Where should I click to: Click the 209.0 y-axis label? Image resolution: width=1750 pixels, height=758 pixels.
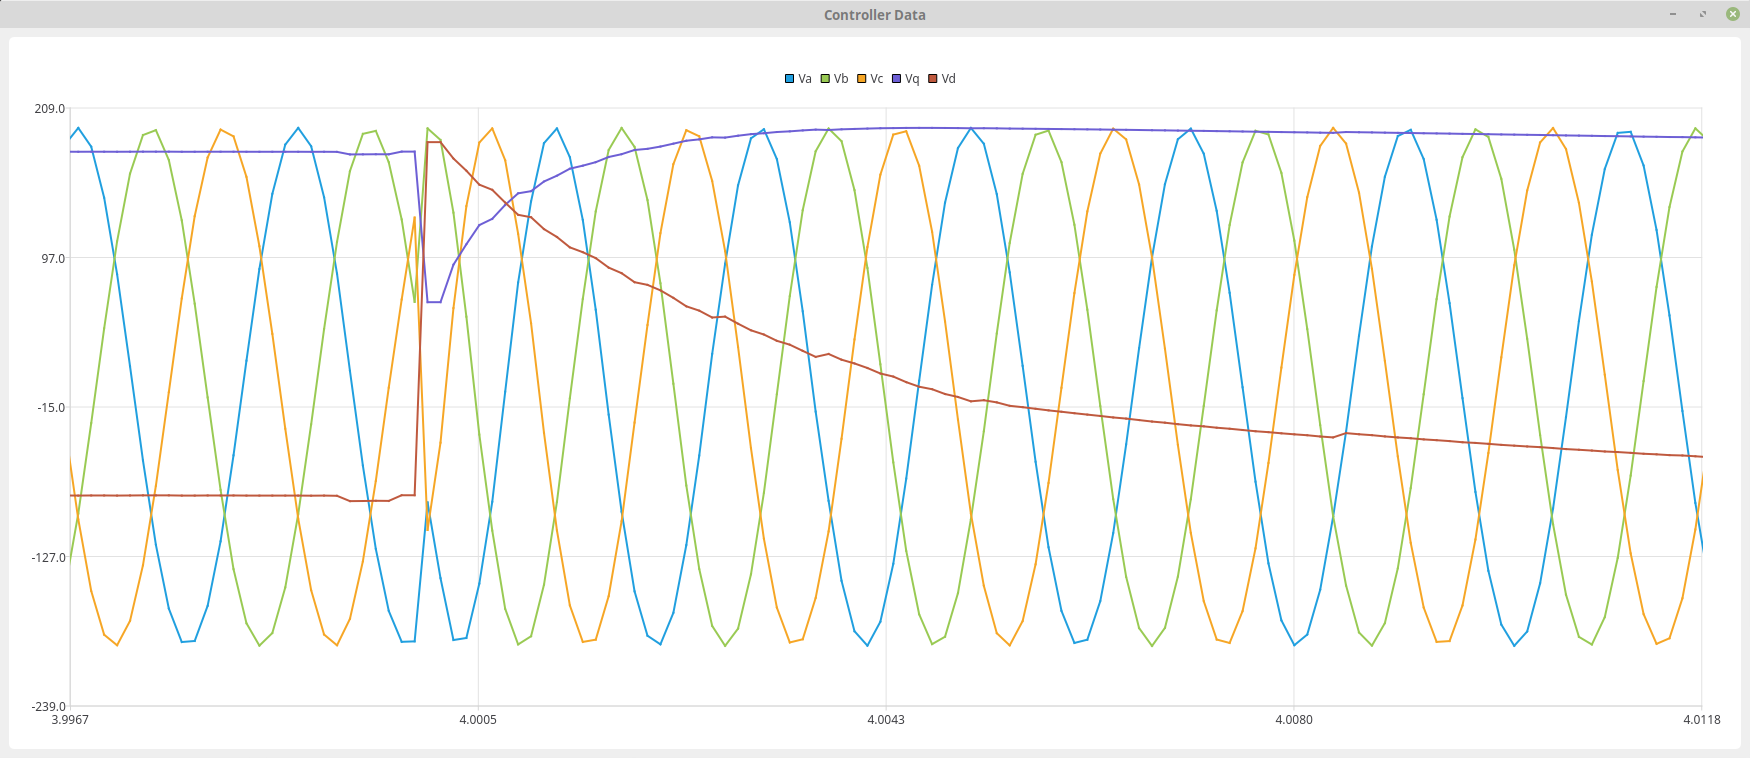coord(49,109)
